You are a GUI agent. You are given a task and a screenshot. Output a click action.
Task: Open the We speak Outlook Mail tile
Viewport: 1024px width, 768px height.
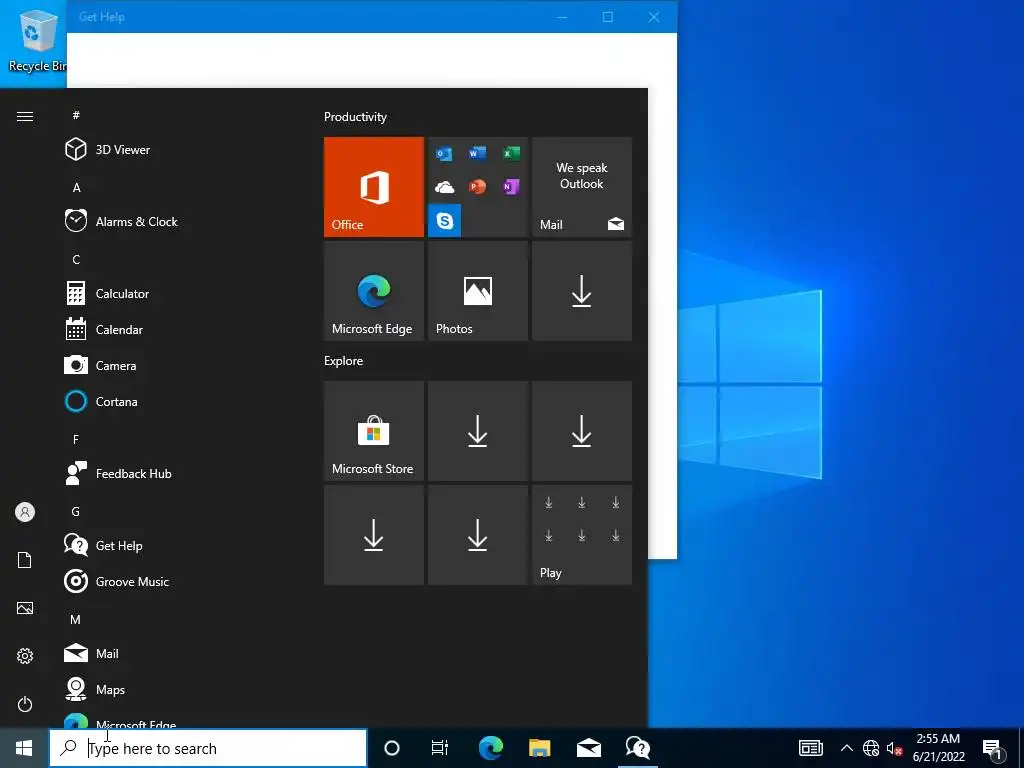coord(582,187)
